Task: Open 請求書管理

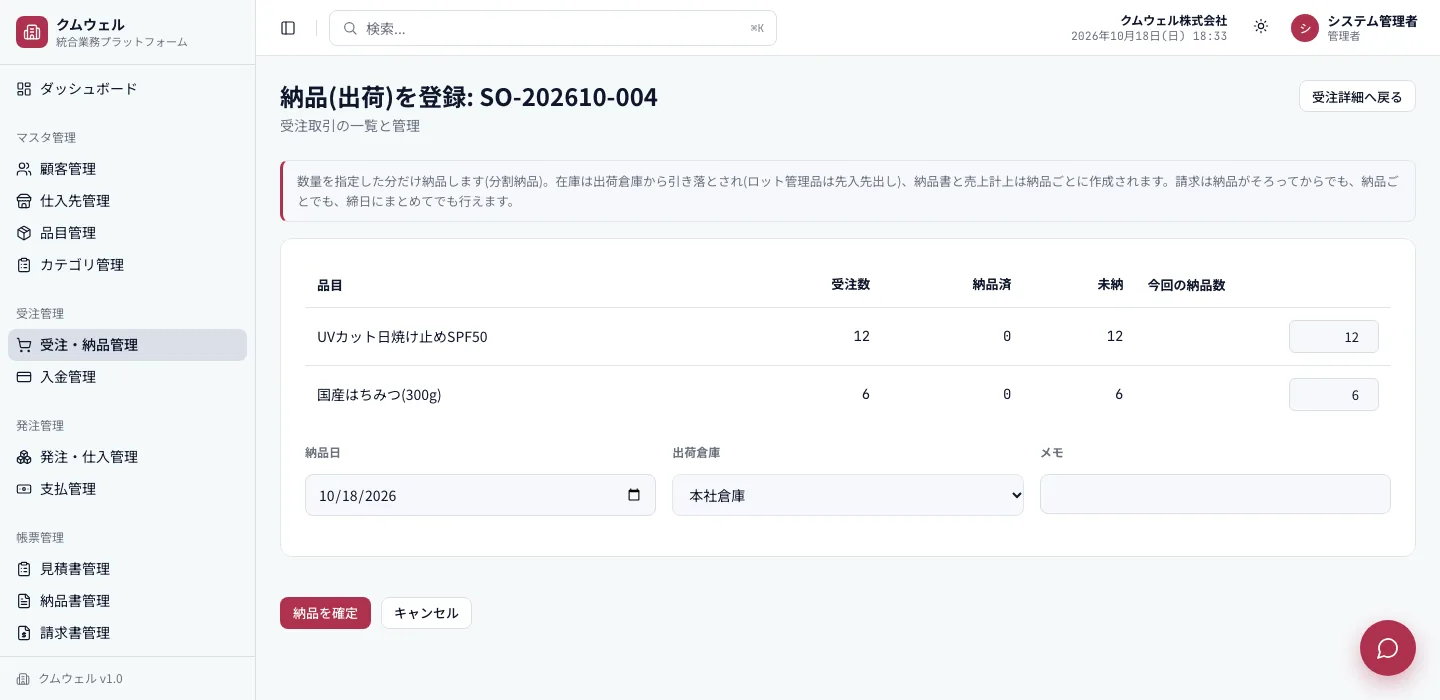Action: click(x=127, y=633)
